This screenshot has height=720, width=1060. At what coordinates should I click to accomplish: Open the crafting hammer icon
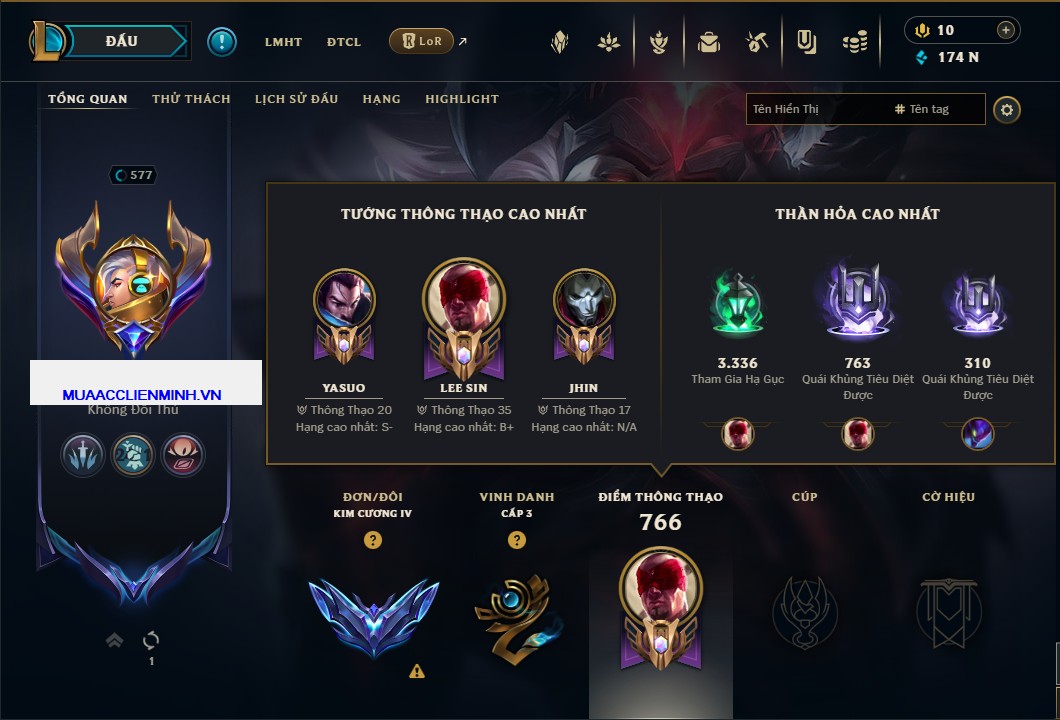tap(757, 42)
